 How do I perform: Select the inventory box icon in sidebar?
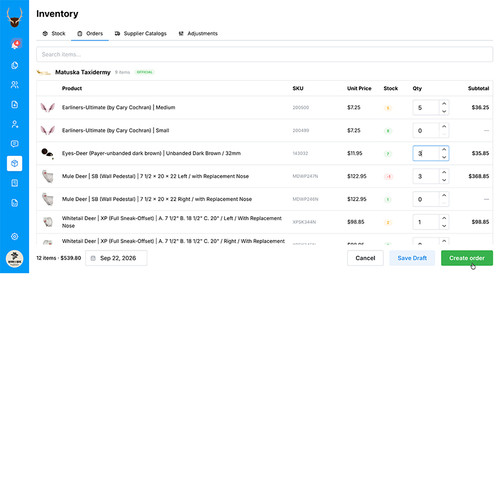coord(15,163)
